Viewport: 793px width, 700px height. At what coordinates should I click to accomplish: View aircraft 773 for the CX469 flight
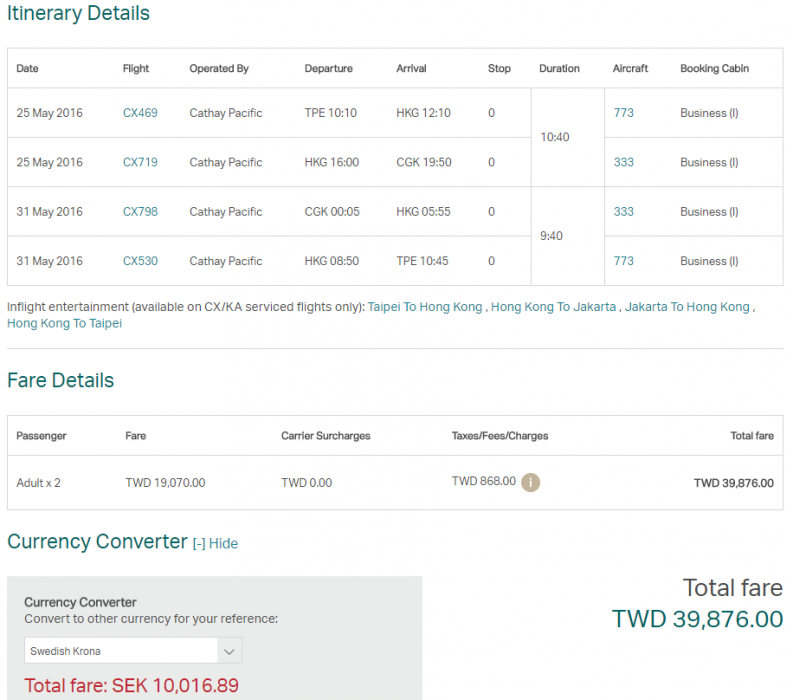pyautogui.click(x=623, y=113)
